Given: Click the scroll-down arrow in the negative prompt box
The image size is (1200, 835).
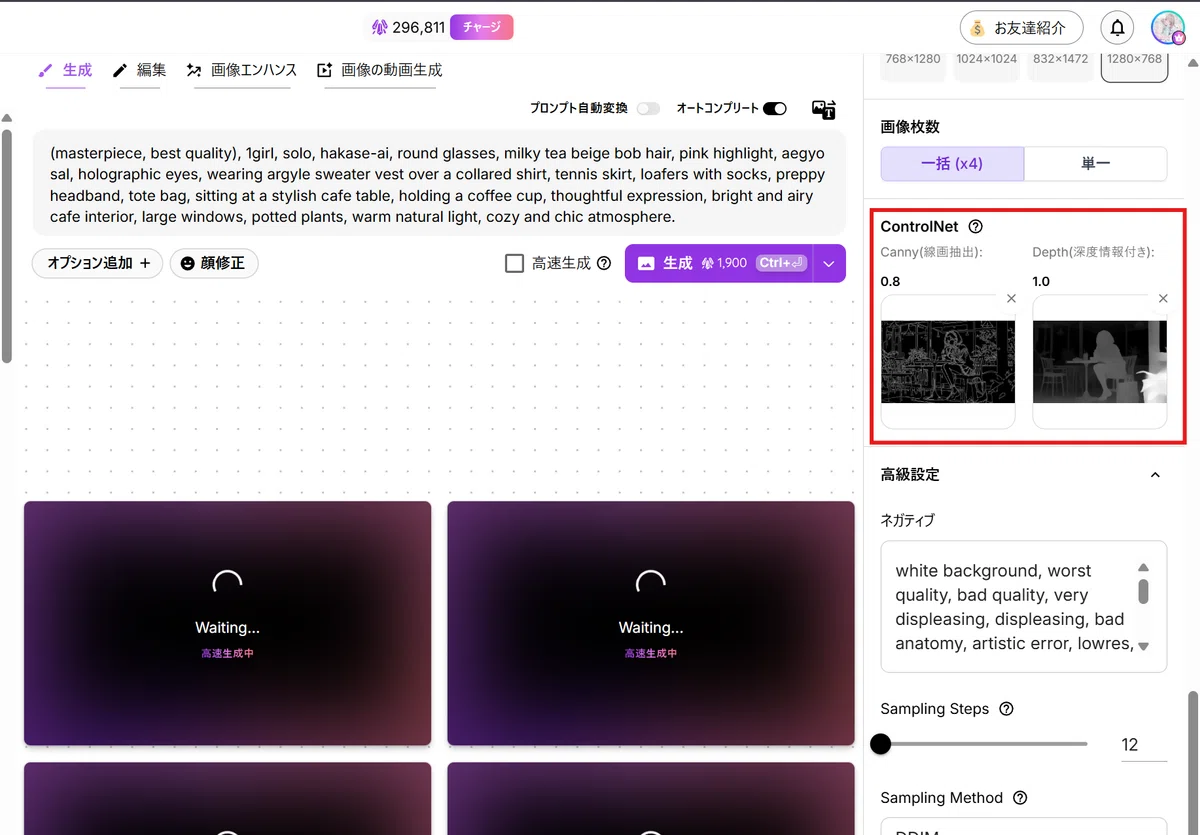Looking at the screenshot, I should 1144,646.
